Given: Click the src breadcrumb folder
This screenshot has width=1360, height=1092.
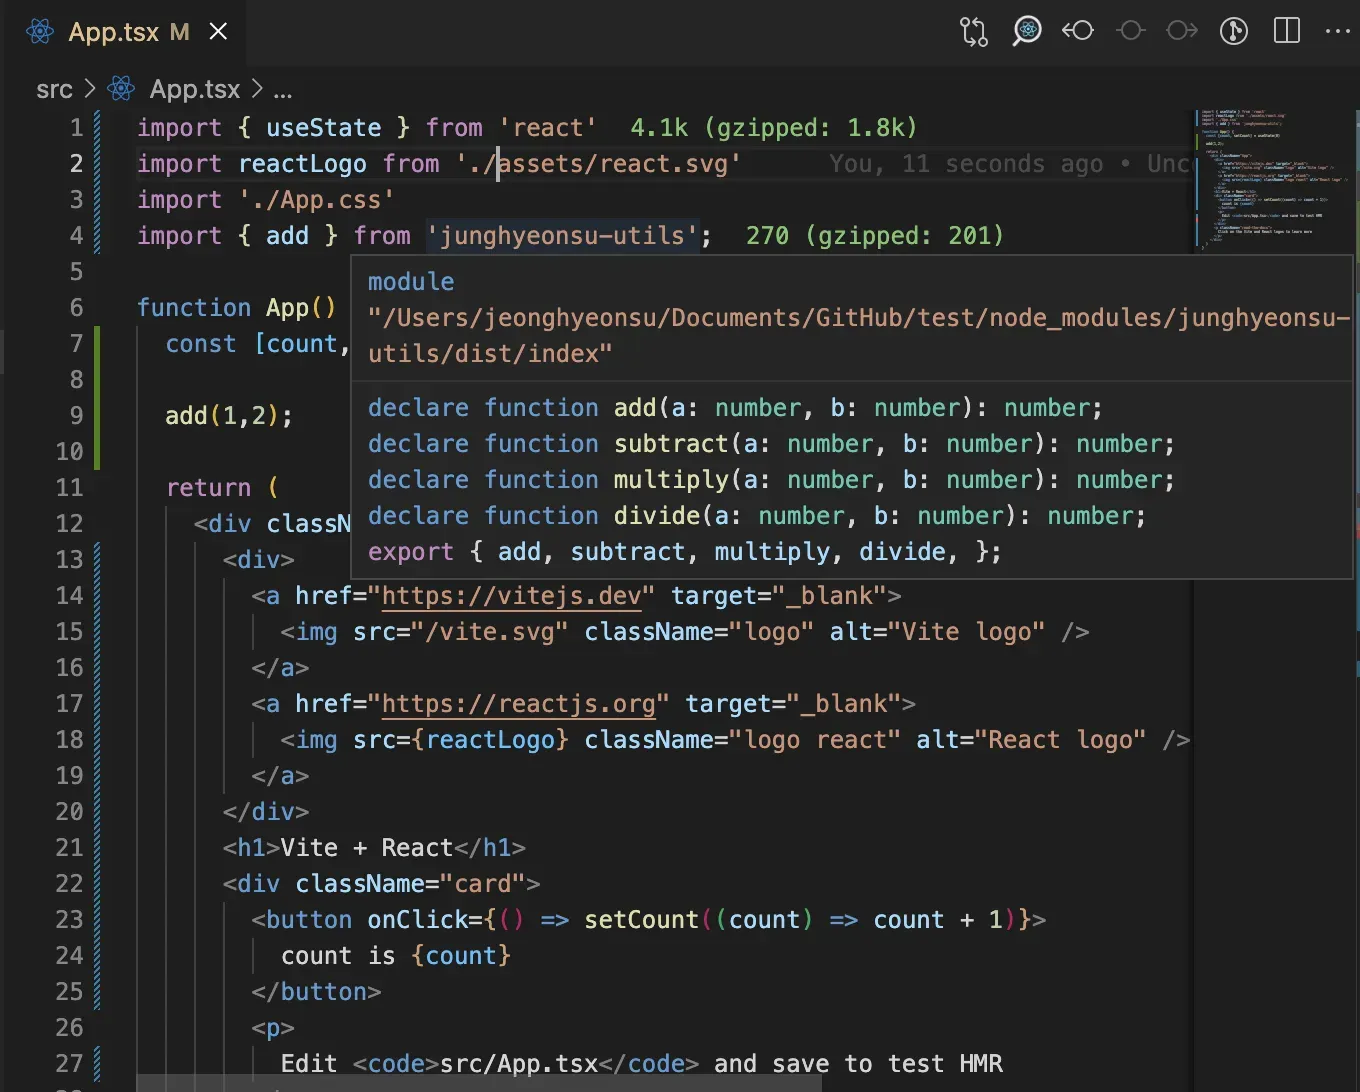Looking at the screenshot, I should pyautogui.click(x=54, y=90).
